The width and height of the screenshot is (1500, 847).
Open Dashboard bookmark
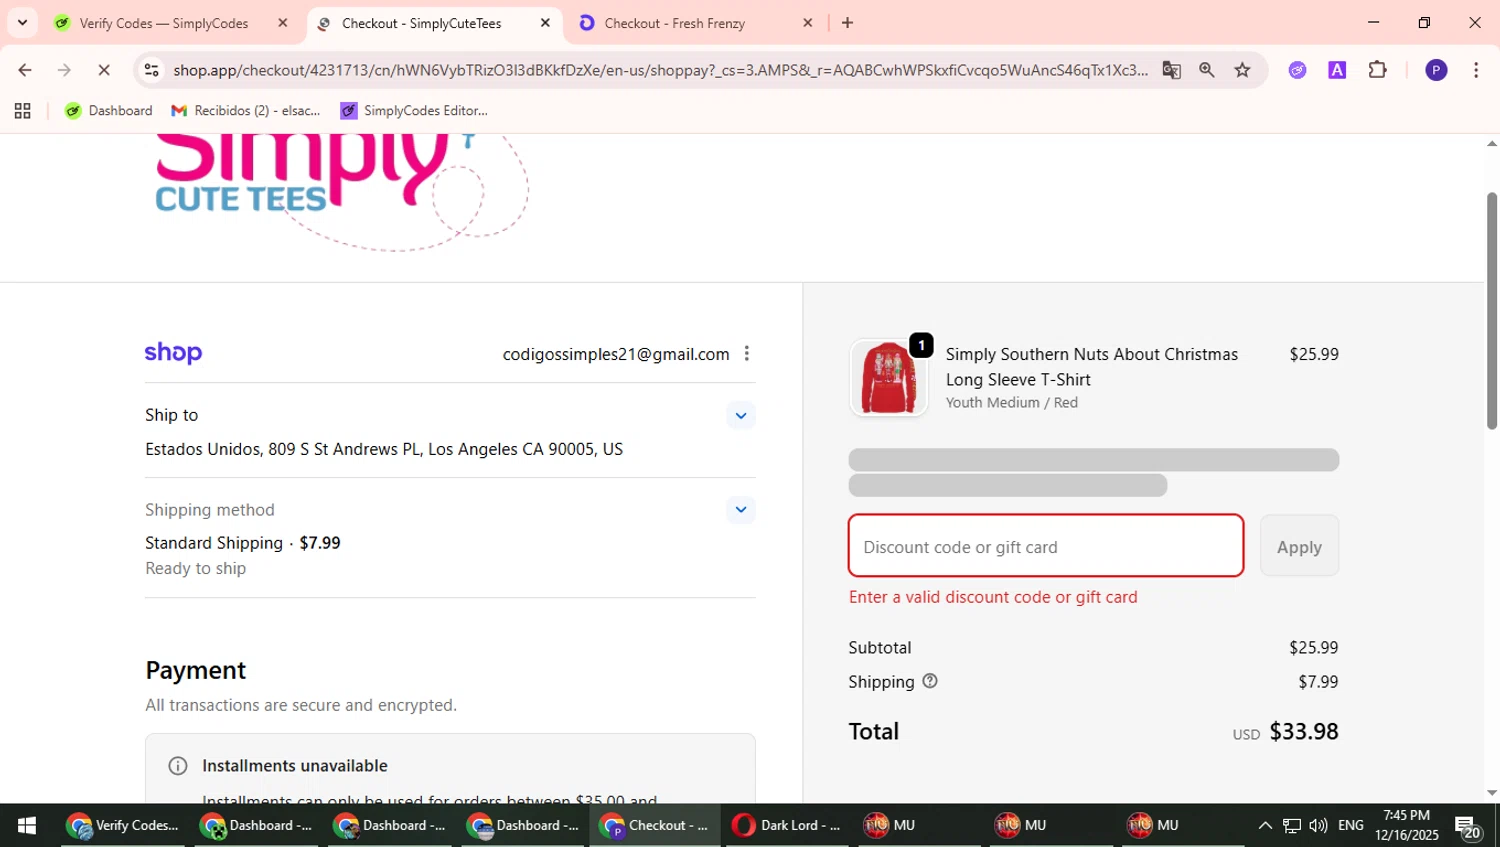tap(109, 111)
